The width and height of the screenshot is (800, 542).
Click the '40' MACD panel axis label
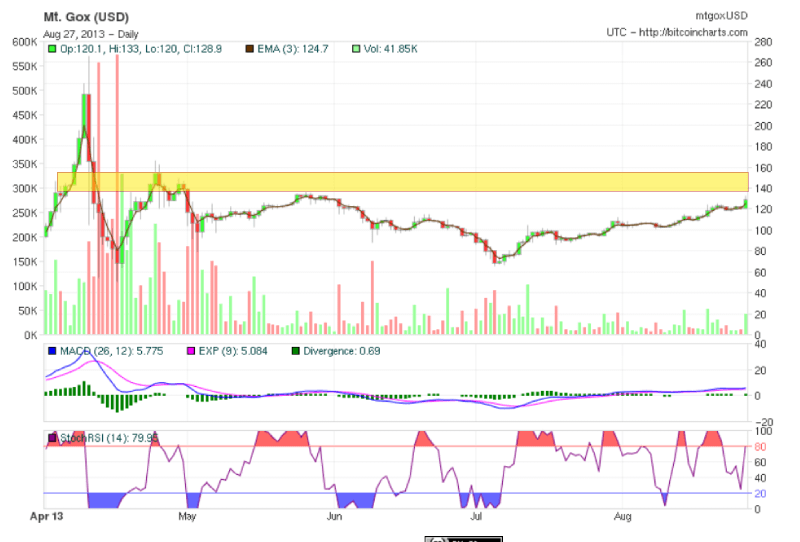coord(760,344)
